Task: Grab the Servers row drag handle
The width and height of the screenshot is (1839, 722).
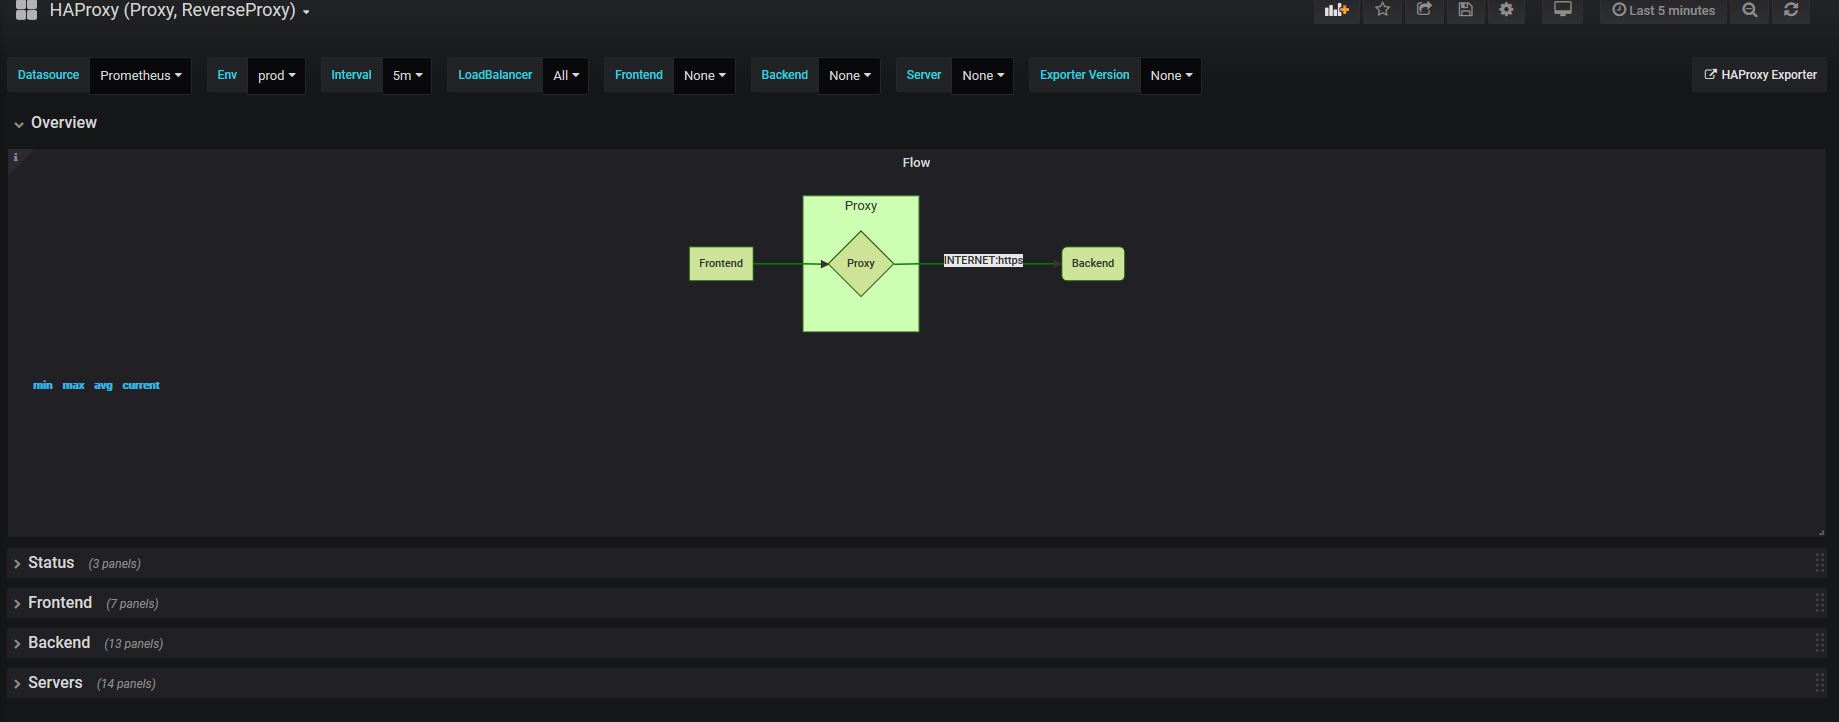Action: point(1820,683)
